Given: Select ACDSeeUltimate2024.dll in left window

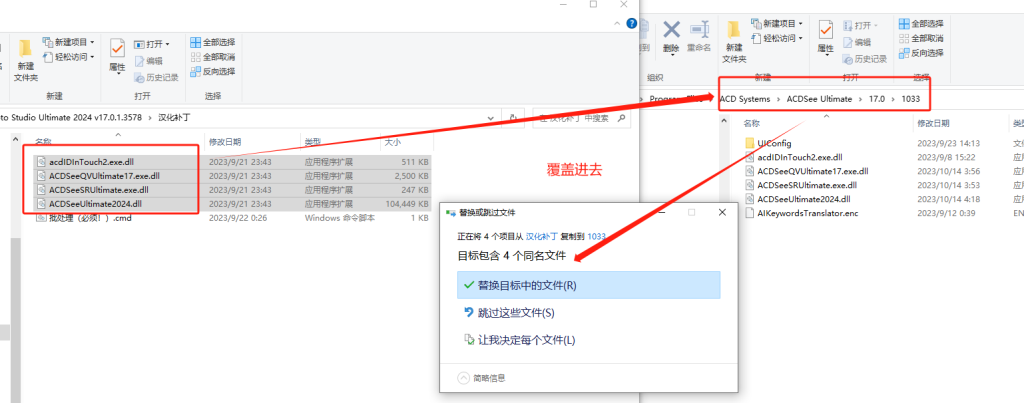Looking at the screenshot, I should (x=95, y=204).
